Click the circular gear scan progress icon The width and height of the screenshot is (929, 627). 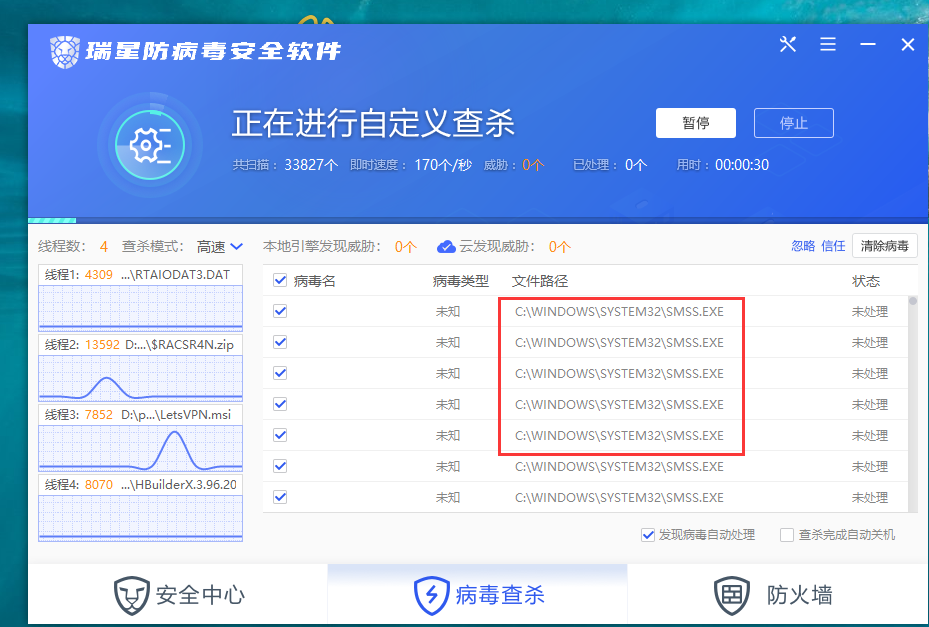[x=150, y=145]
